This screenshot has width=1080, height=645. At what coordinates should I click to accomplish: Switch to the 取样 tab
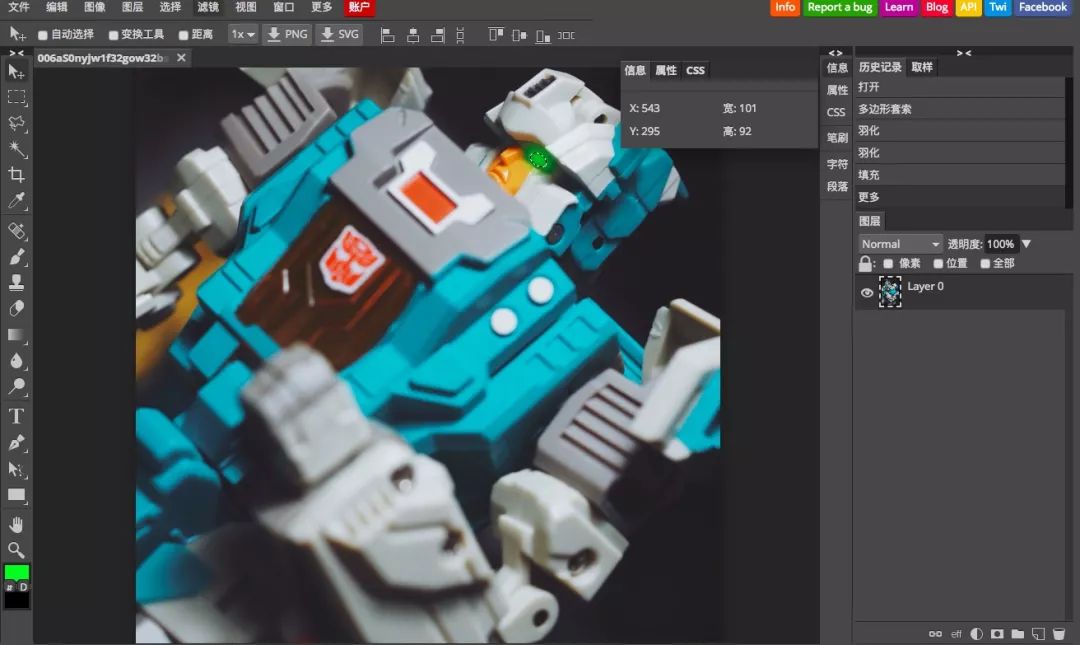click(x=922, y=67)
